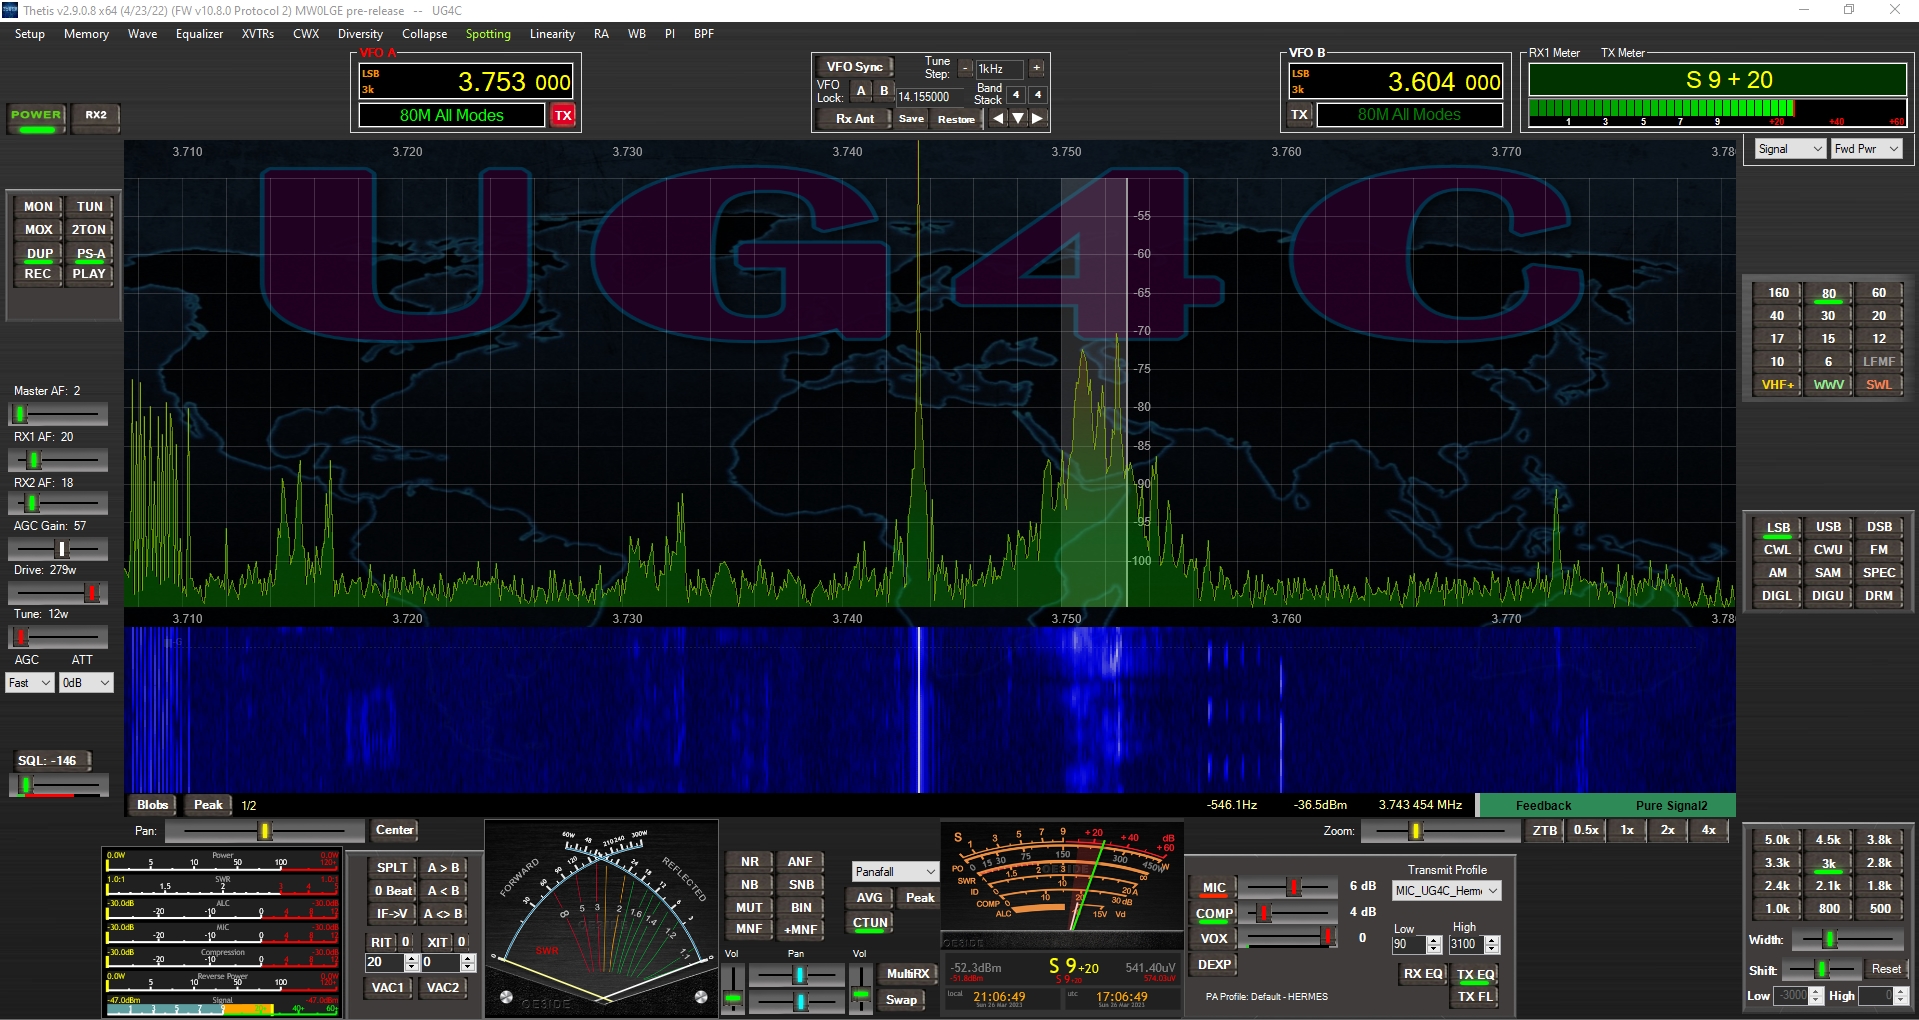The width and height of the screenshot is (1919, 1020).
Task: Click the RIT value field
Action: point(385,962)
